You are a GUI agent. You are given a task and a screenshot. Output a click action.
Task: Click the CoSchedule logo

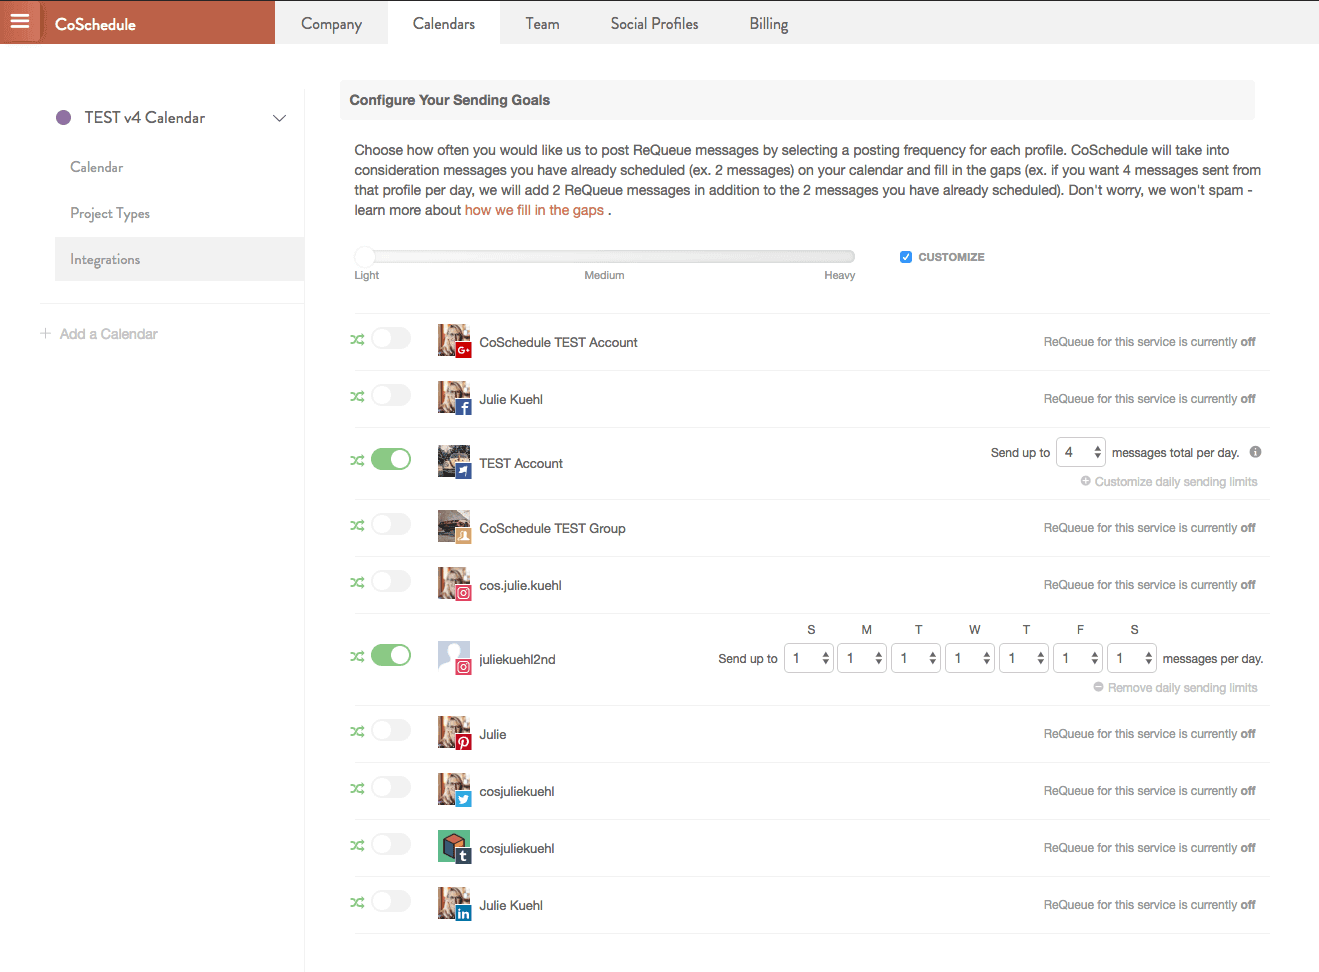pyautogui.click(x=95, y=24)
